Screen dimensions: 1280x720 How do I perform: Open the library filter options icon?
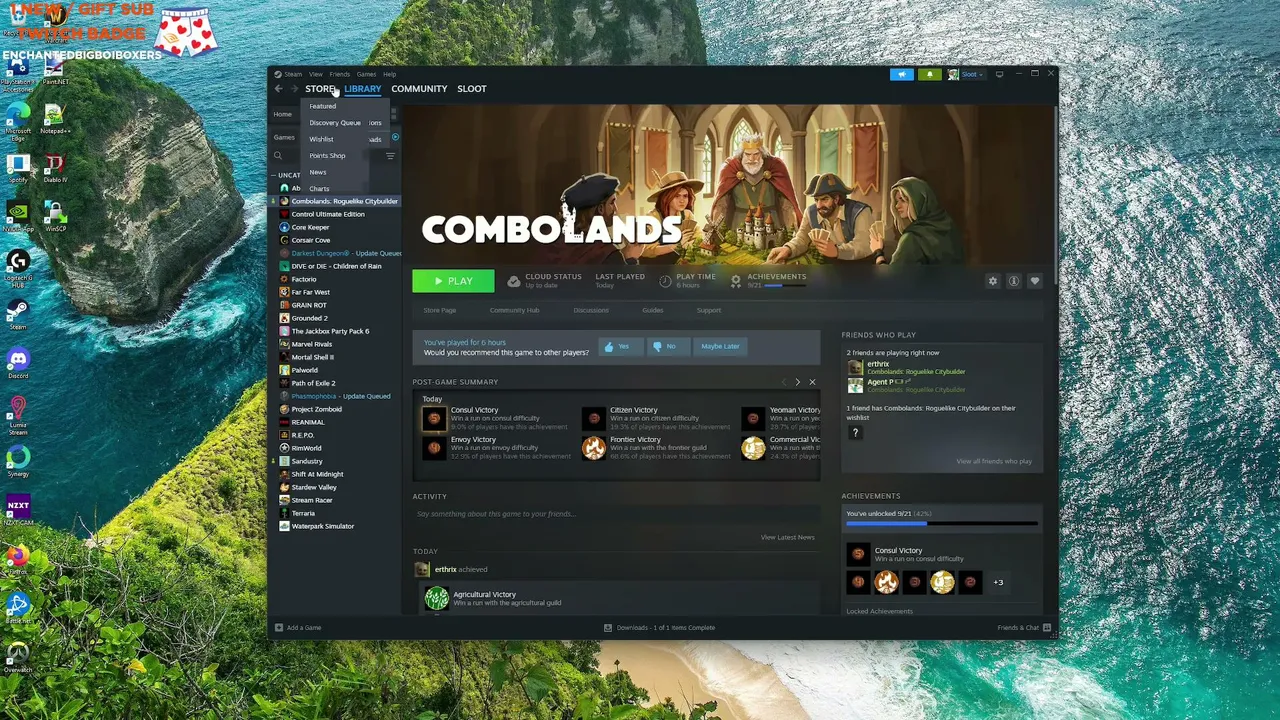[x=390, y=156]
